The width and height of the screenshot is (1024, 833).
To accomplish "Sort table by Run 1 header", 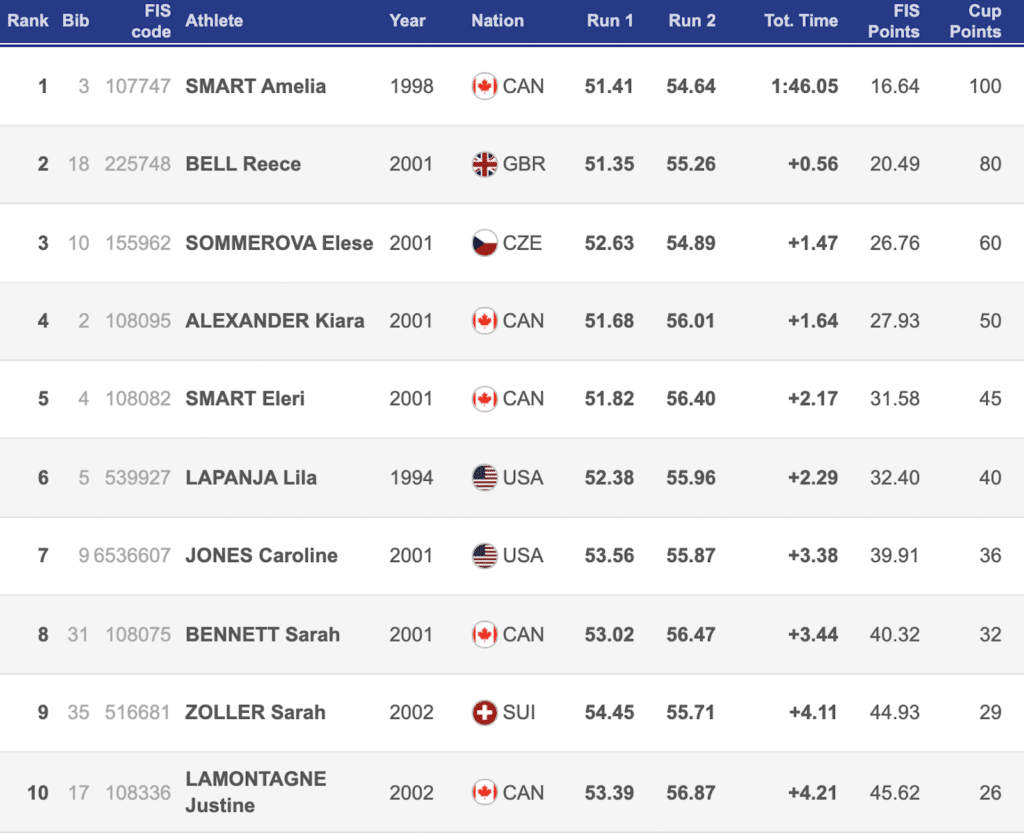I will coord(609,20).
